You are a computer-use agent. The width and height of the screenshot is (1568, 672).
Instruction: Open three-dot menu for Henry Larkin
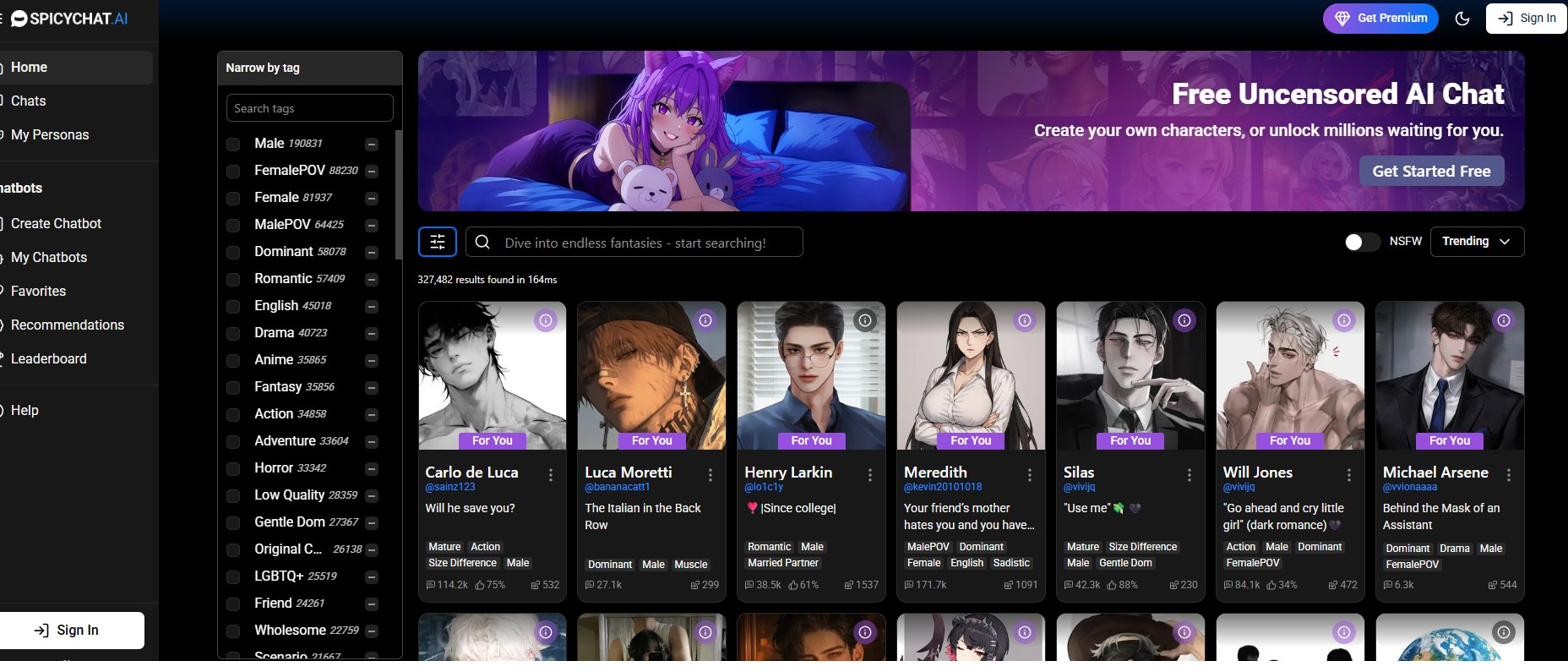pyautogui.click(x=870, y=475)
